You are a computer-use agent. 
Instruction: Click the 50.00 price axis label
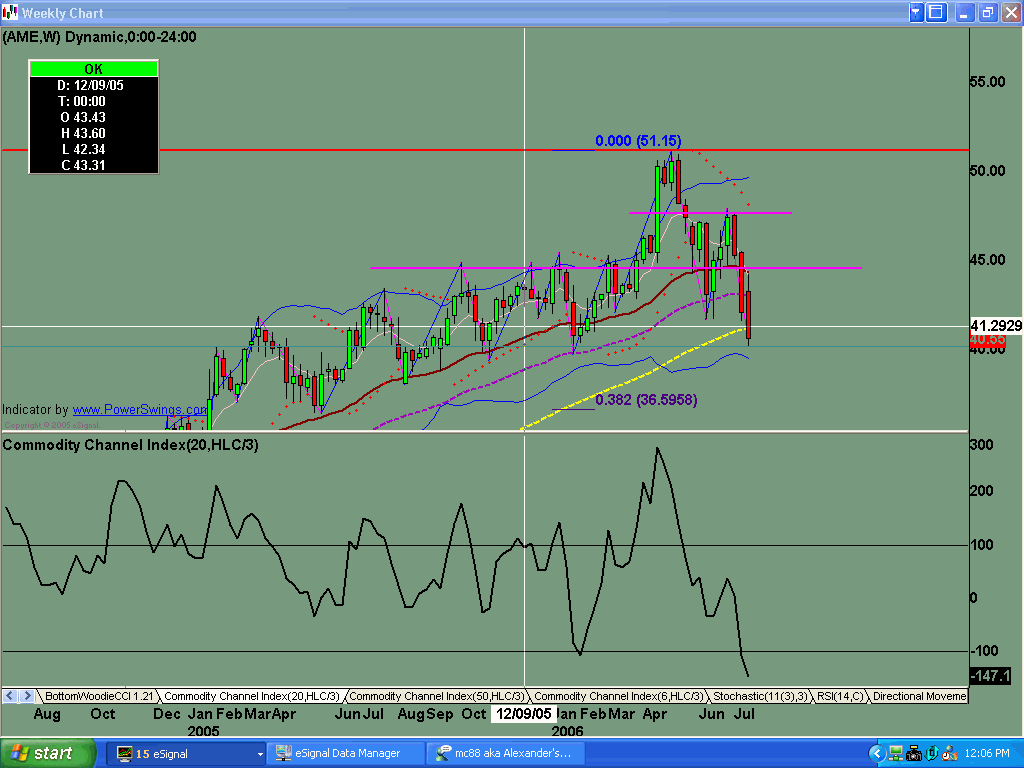click(x=987, y=171)
